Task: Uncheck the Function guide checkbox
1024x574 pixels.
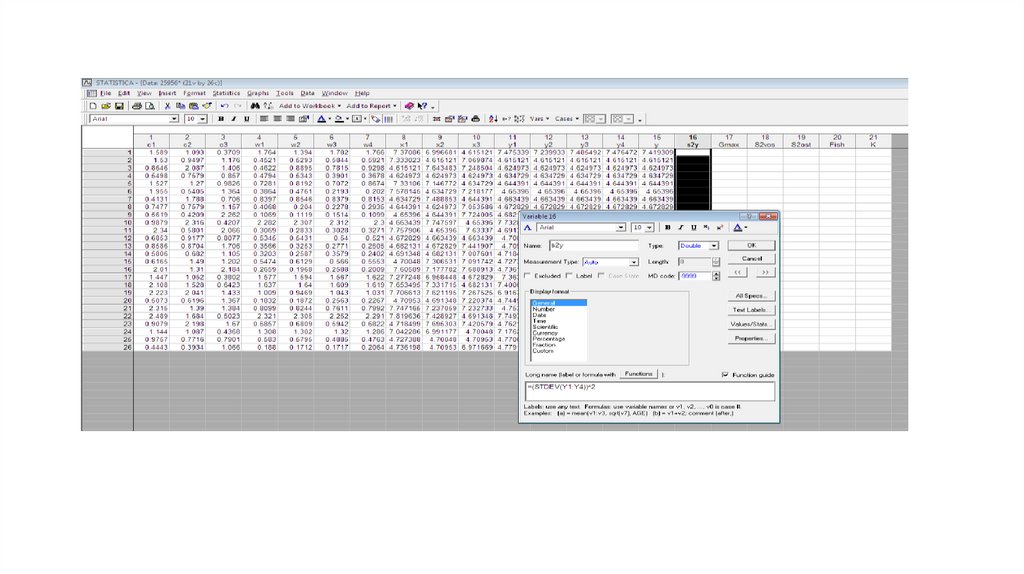Action: click(725, 374)
